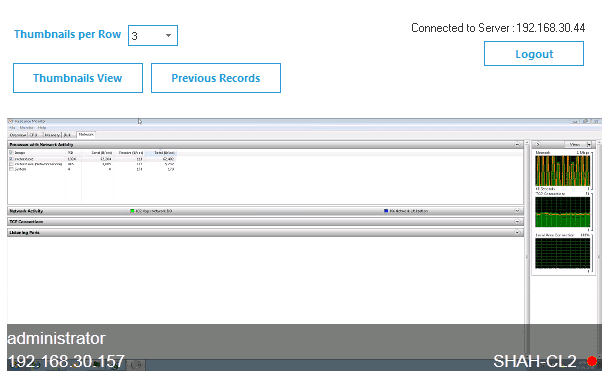The height and width of the screenshot is (382, 612).
Task: Click the red status dot beside SHAH-CL2
Action: click(592, 361)
